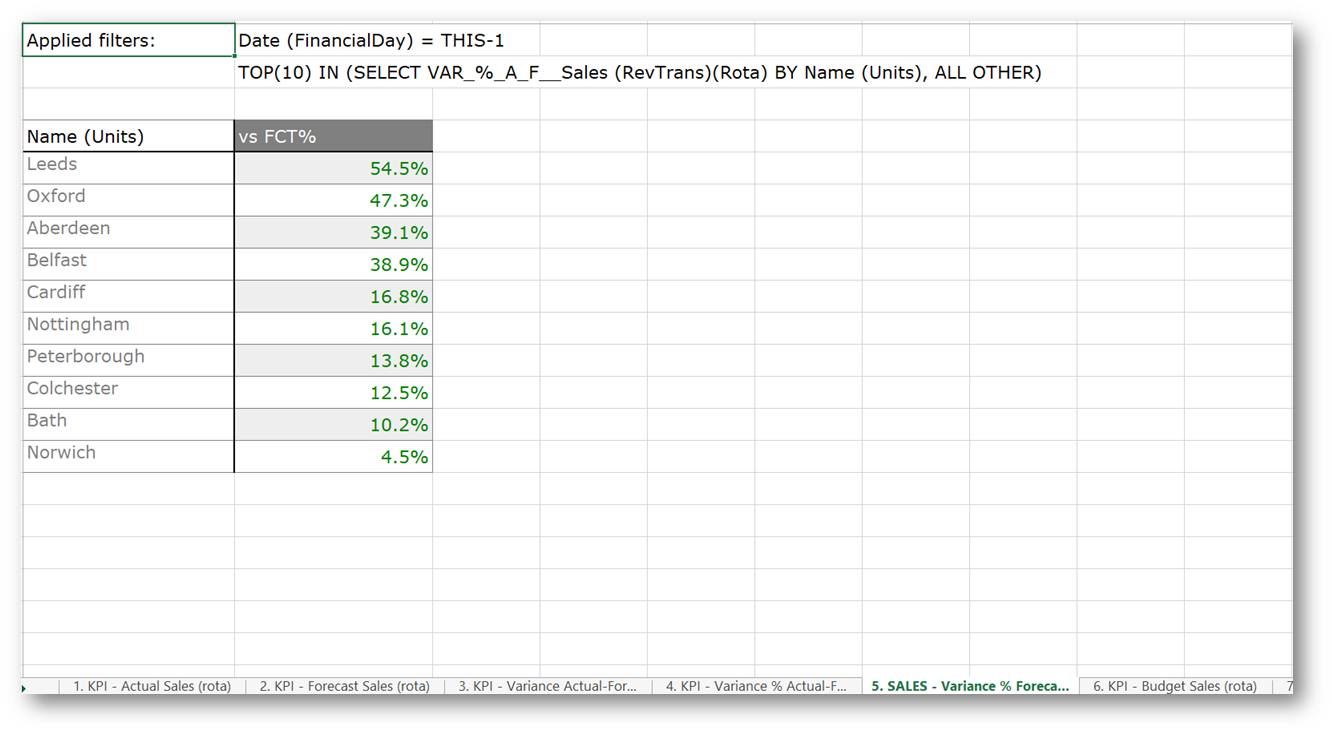Click the partially visible sheet tab 7
The width and height of the screenshot is (1335, 729).
click(x=1287, y=686)
